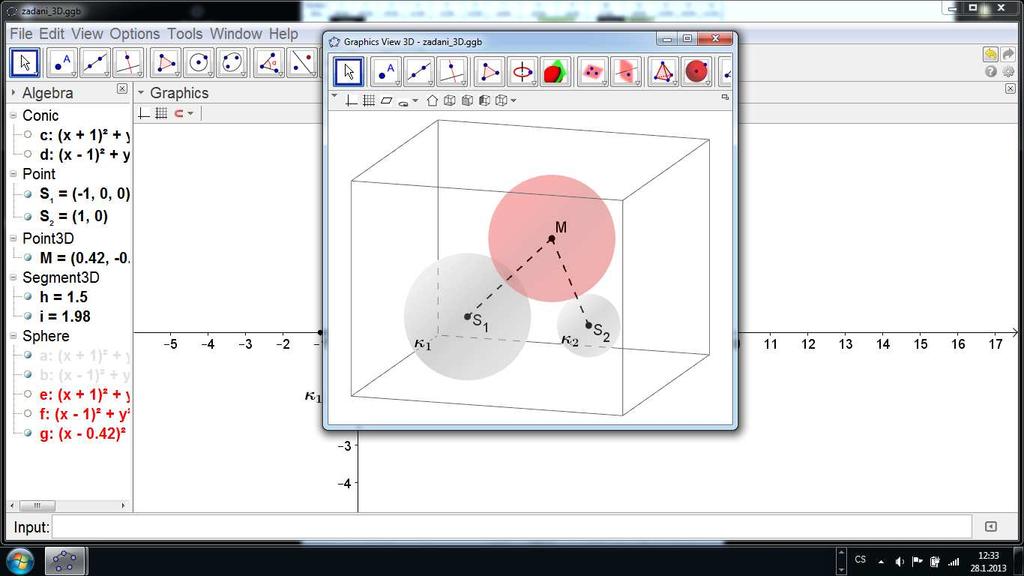Select Perpendicular Plane tool in 3D window
Viewport: 1024px width, 576px height.
point(626,72)
